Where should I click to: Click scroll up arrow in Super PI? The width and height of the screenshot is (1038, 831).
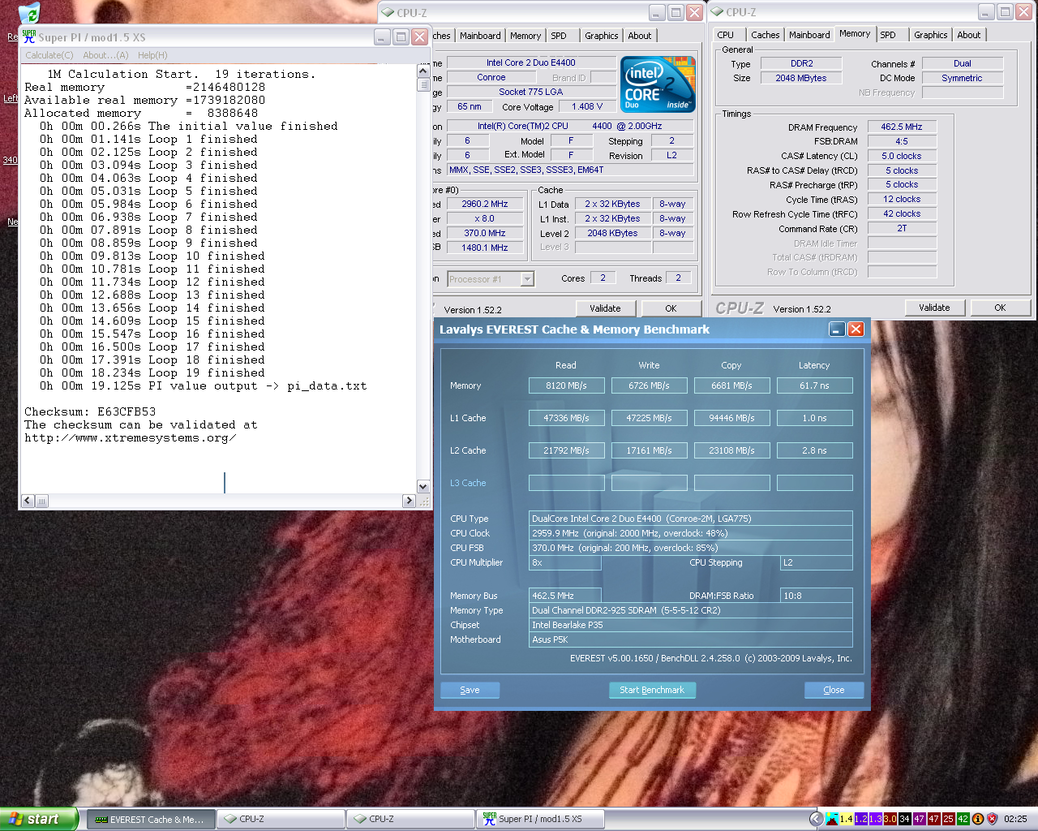pos(423,70)
